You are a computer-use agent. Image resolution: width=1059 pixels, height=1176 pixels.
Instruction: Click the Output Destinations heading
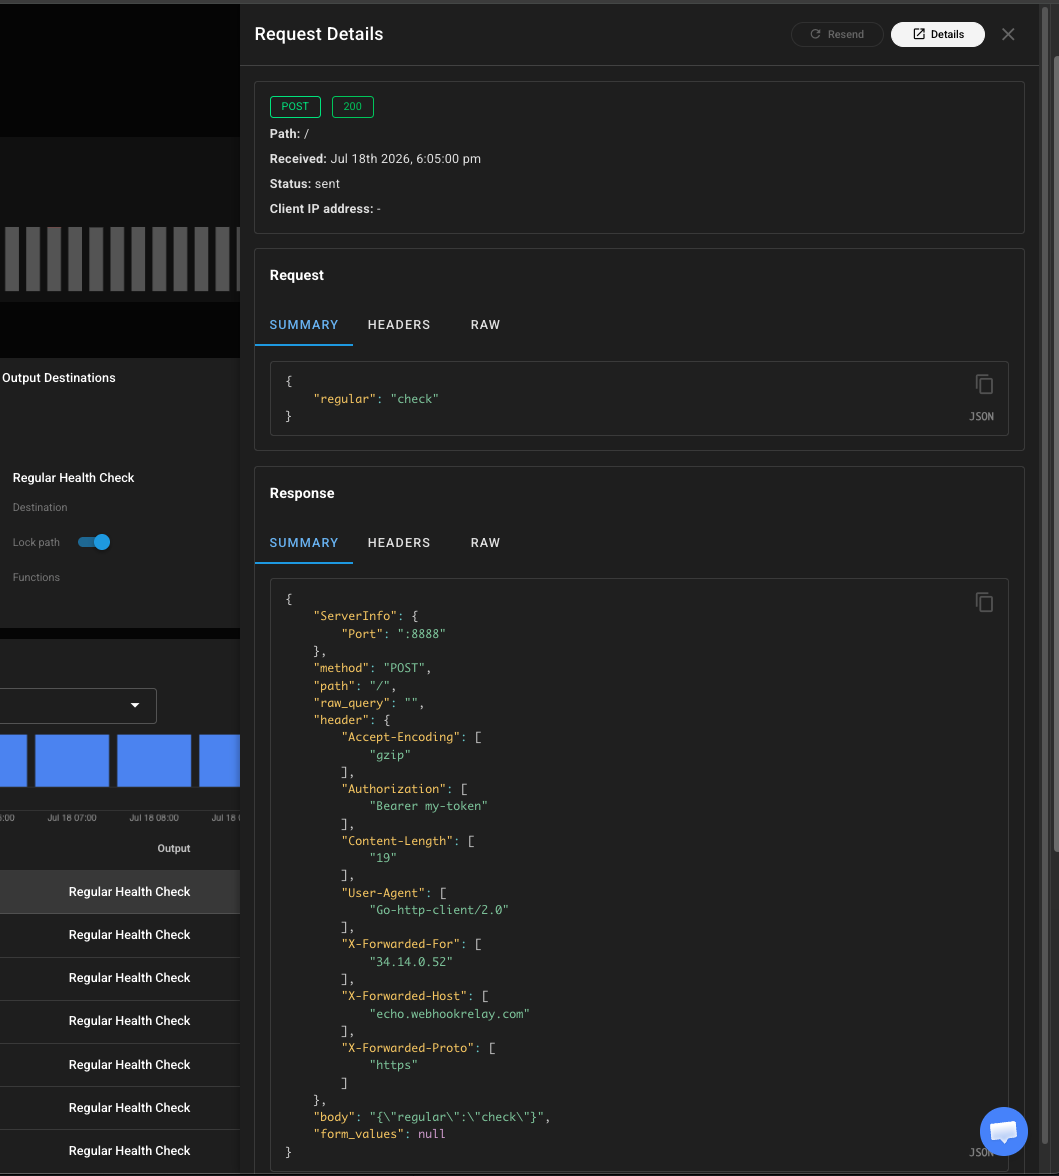(58, 378)
